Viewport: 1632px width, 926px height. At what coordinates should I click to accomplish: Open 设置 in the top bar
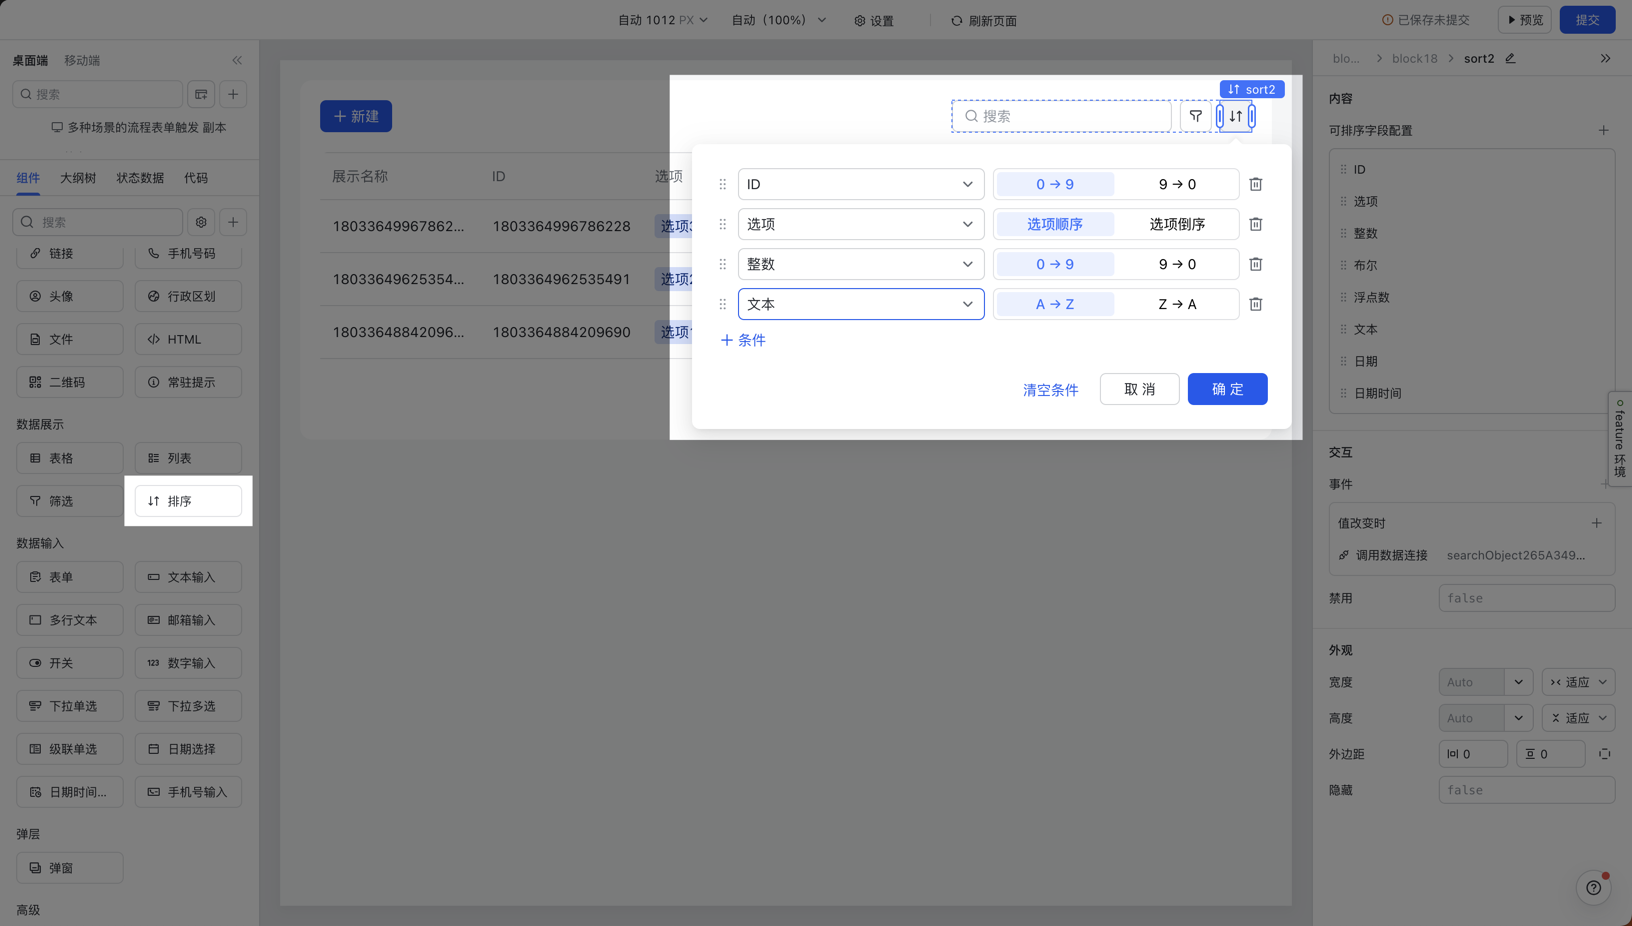point(874,20)
